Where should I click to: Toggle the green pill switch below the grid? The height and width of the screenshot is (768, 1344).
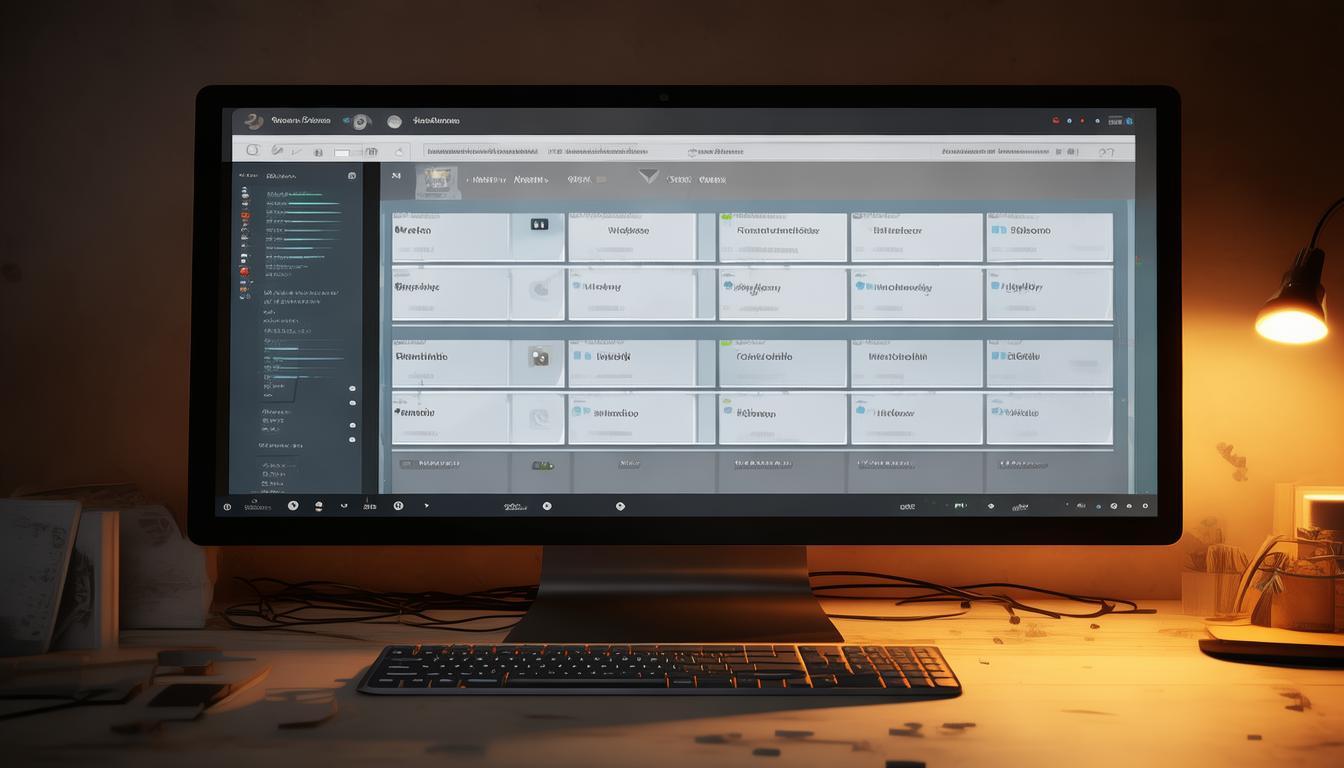click(542, 465)
